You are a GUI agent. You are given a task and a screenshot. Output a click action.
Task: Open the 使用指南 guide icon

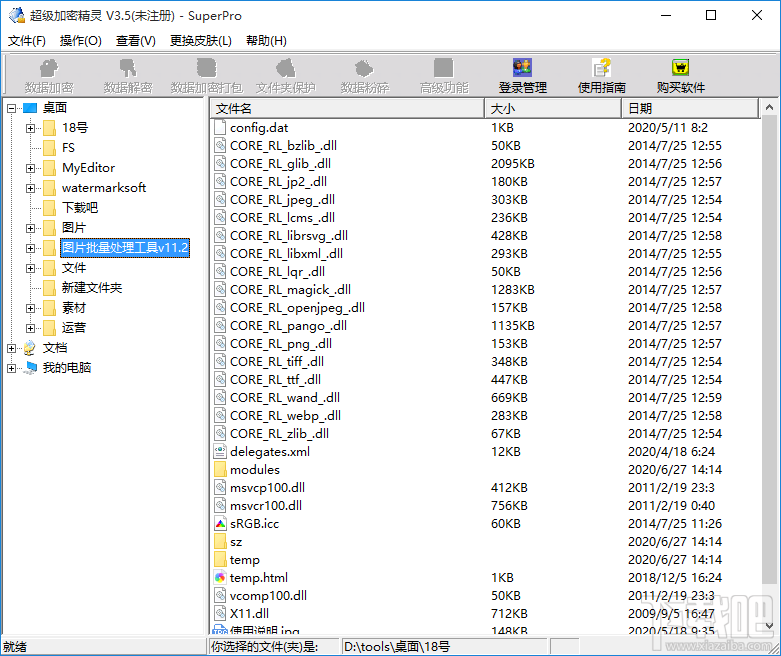(x=602, y=69)
